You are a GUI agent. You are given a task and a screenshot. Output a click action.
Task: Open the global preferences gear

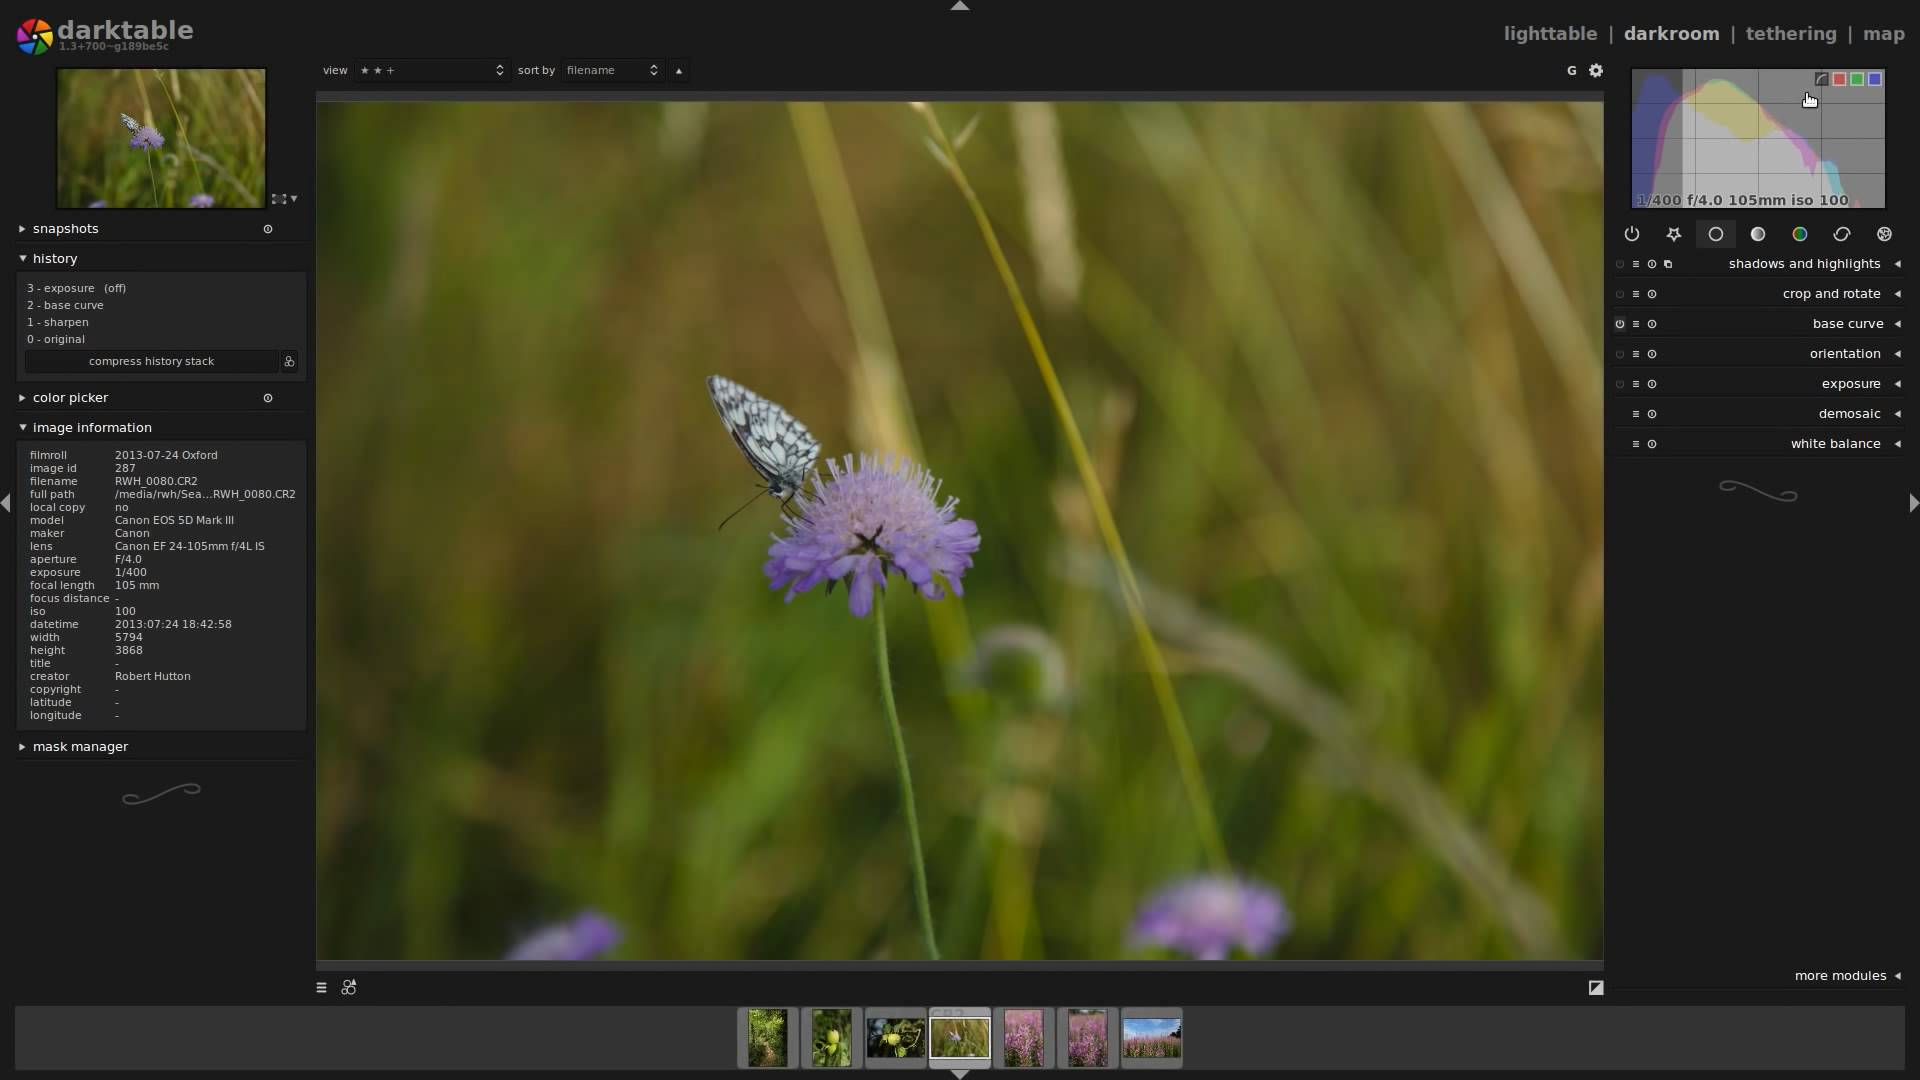point(1595,70)
